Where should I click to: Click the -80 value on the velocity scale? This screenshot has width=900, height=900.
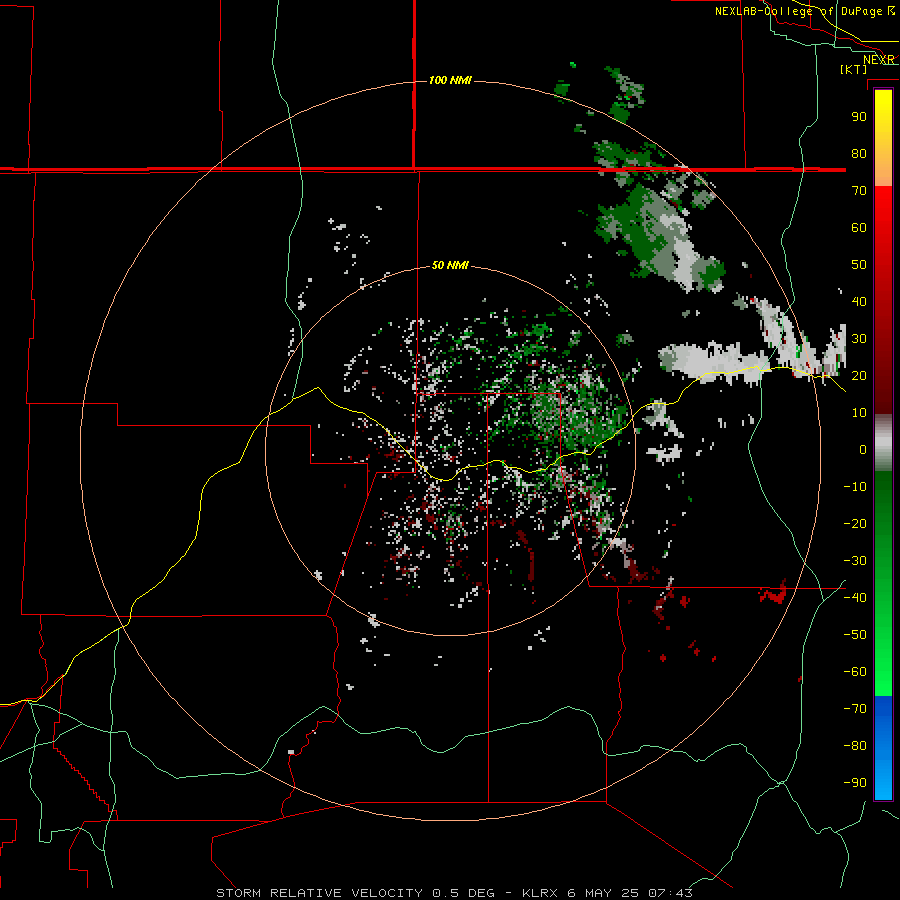click(x=855, y=746)
